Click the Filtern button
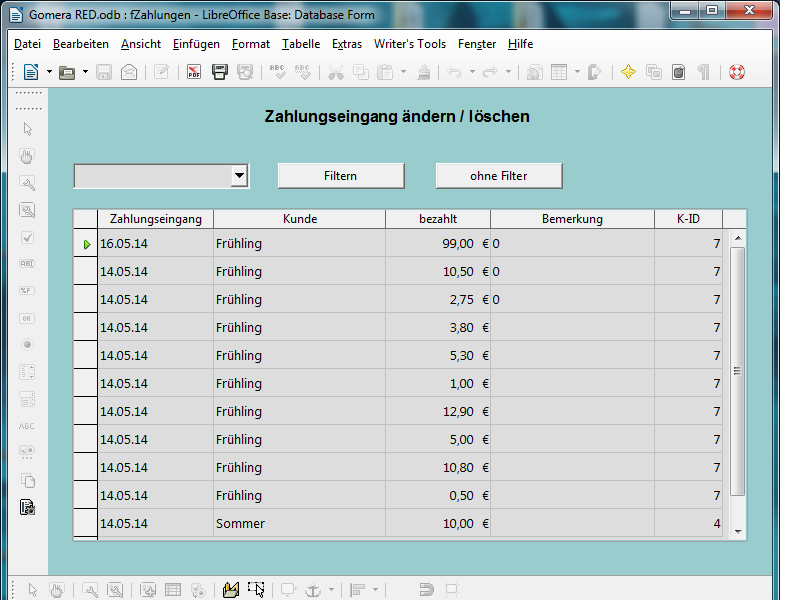 pos(340,176)
